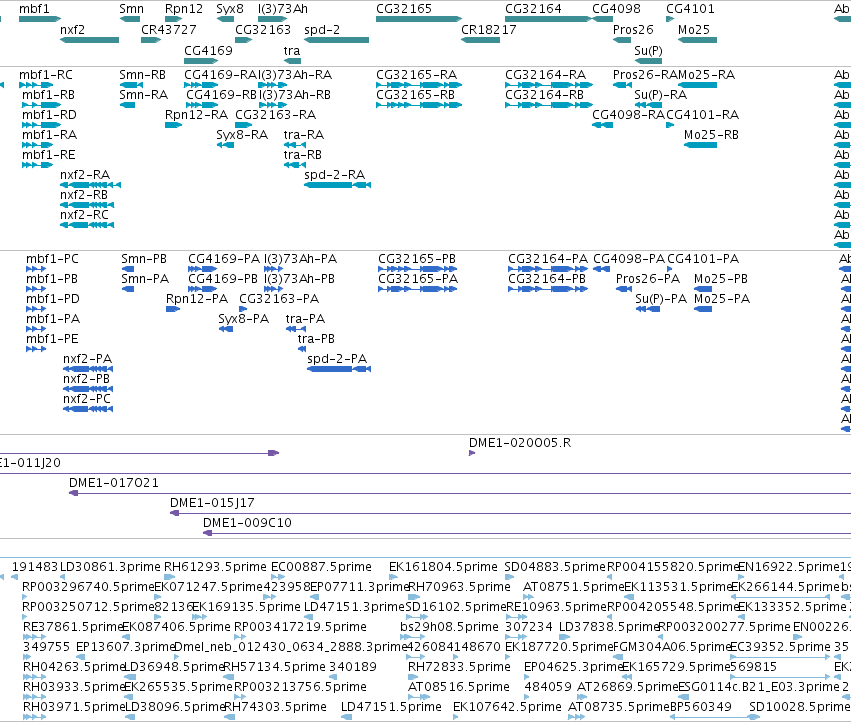Click the tra gene label
The image size is (851, 722).
(291, 50)
